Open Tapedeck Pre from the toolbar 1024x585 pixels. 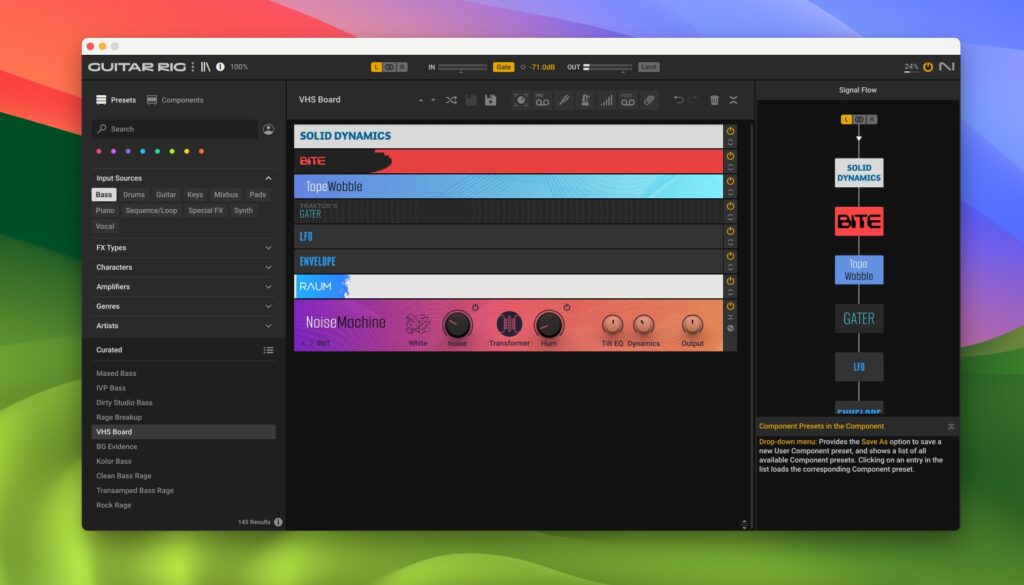541,100
